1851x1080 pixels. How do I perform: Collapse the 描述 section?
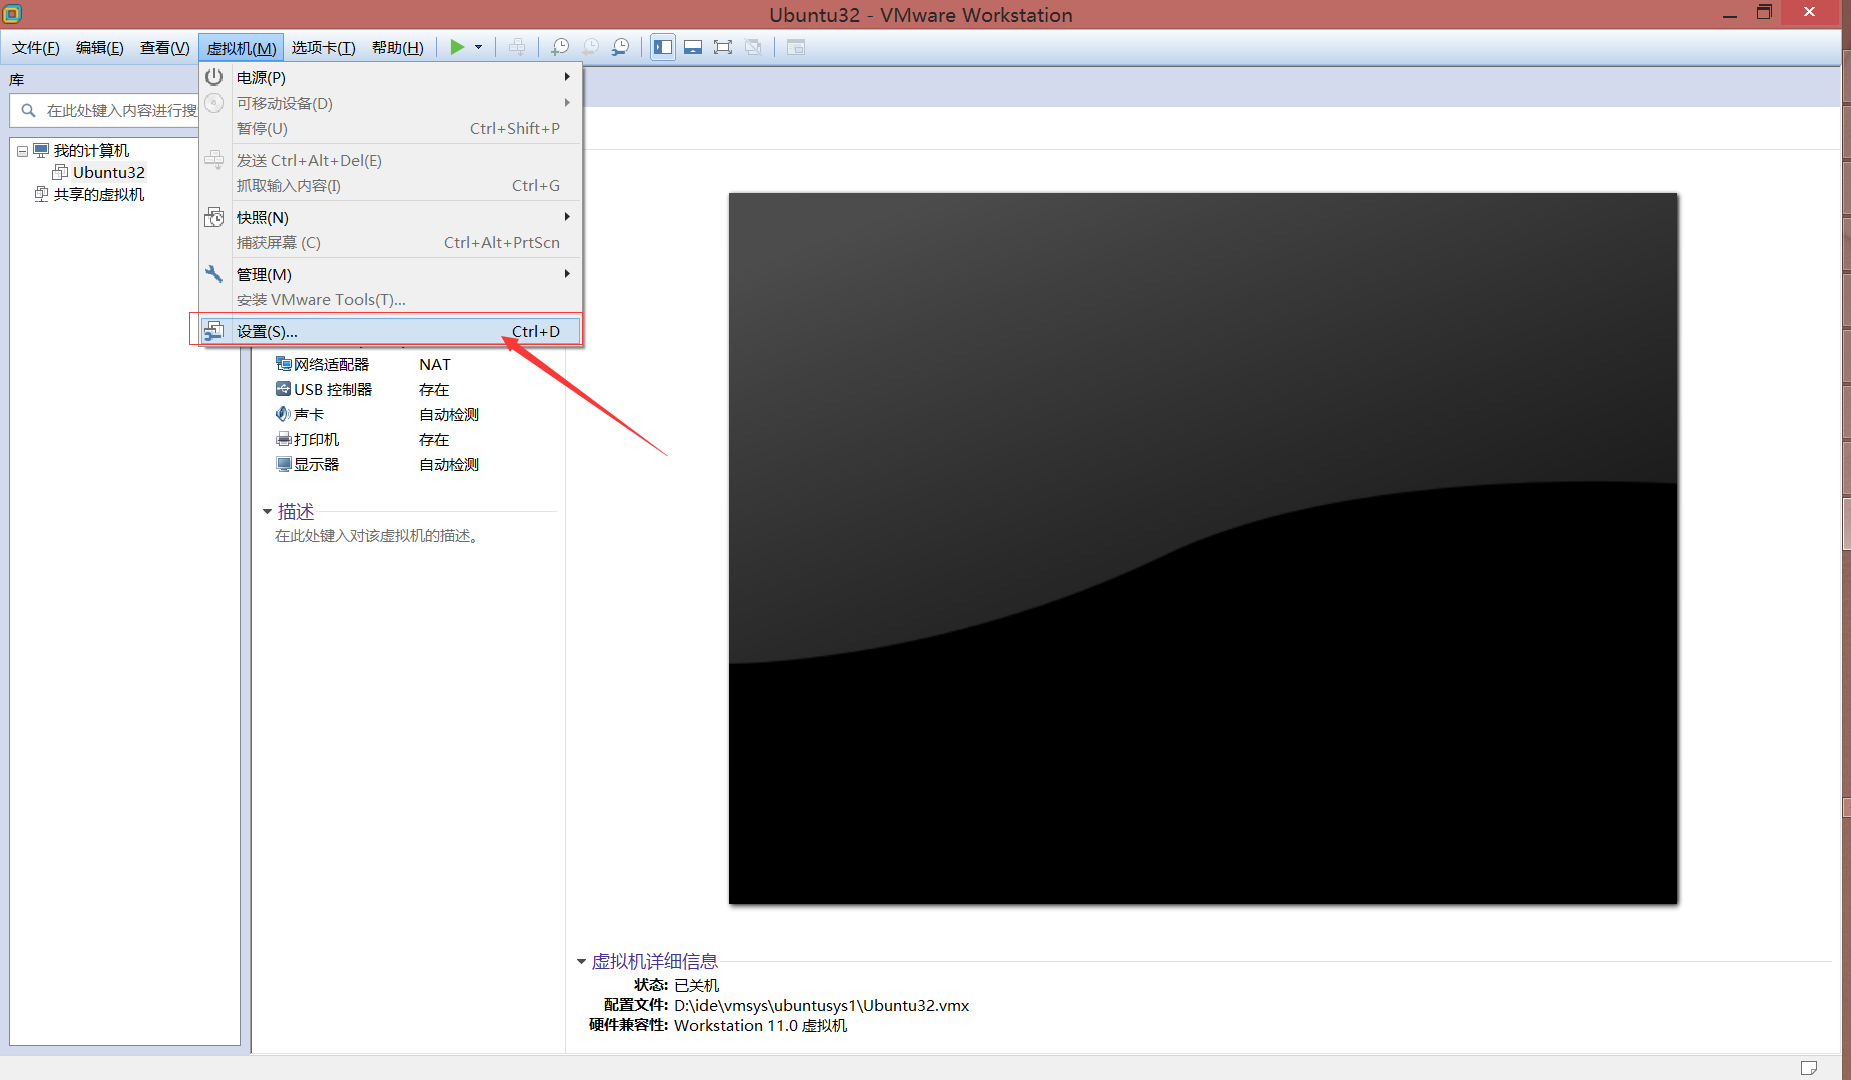(x=268, y=512)
